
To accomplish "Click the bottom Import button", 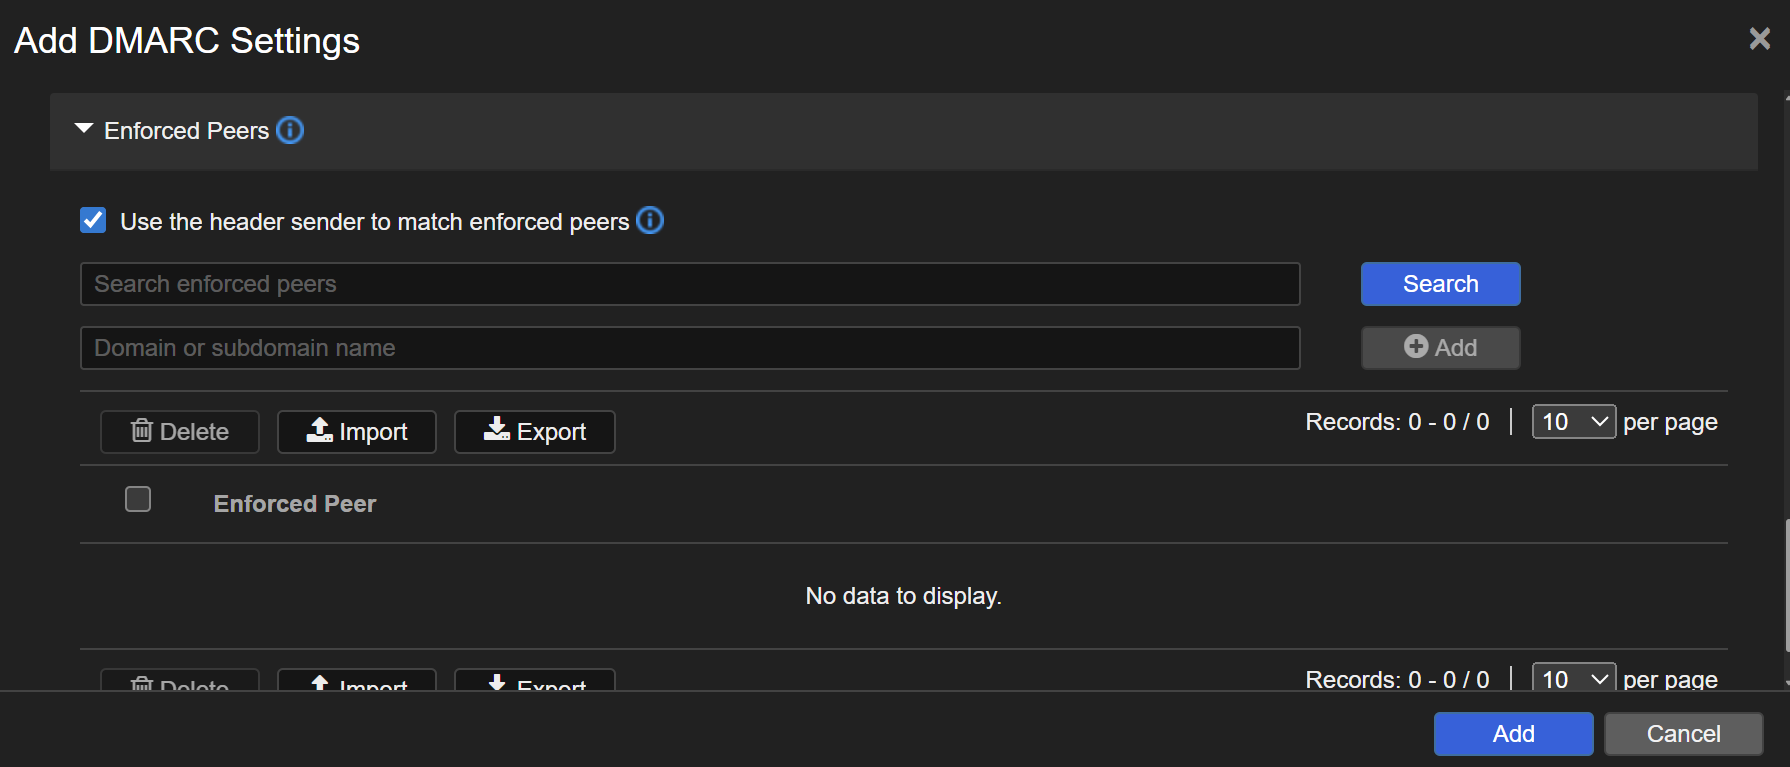I will tap(357, 681).
